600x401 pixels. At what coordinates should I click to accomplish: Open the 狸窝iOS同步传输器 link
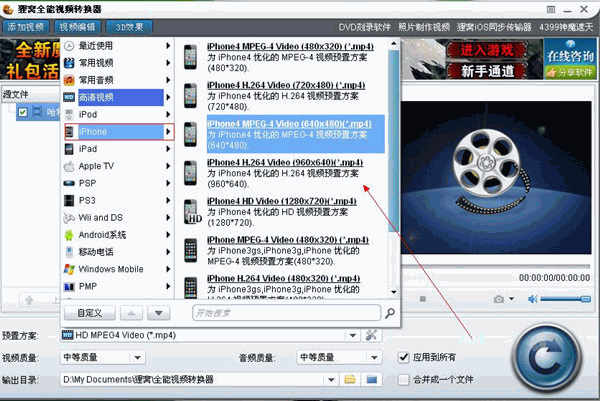coord(494,27)
